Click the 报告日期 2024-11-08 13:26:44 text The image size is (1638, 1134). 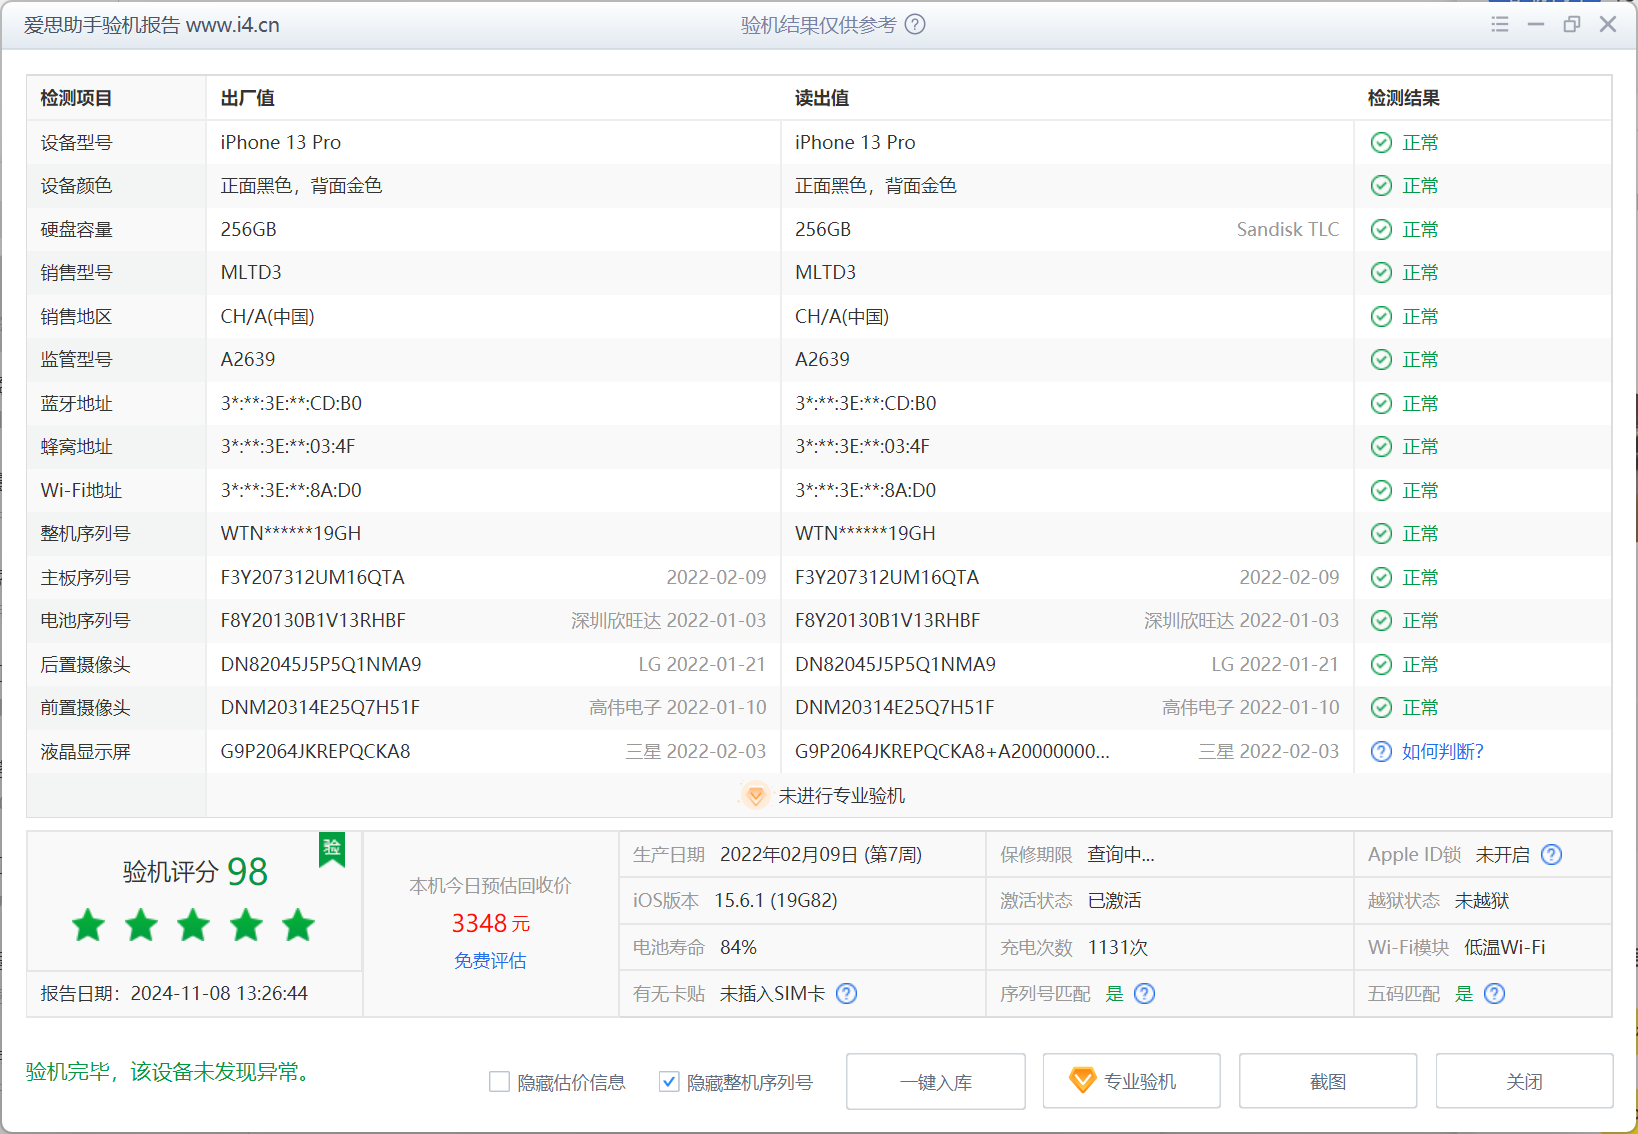[174, 994]
